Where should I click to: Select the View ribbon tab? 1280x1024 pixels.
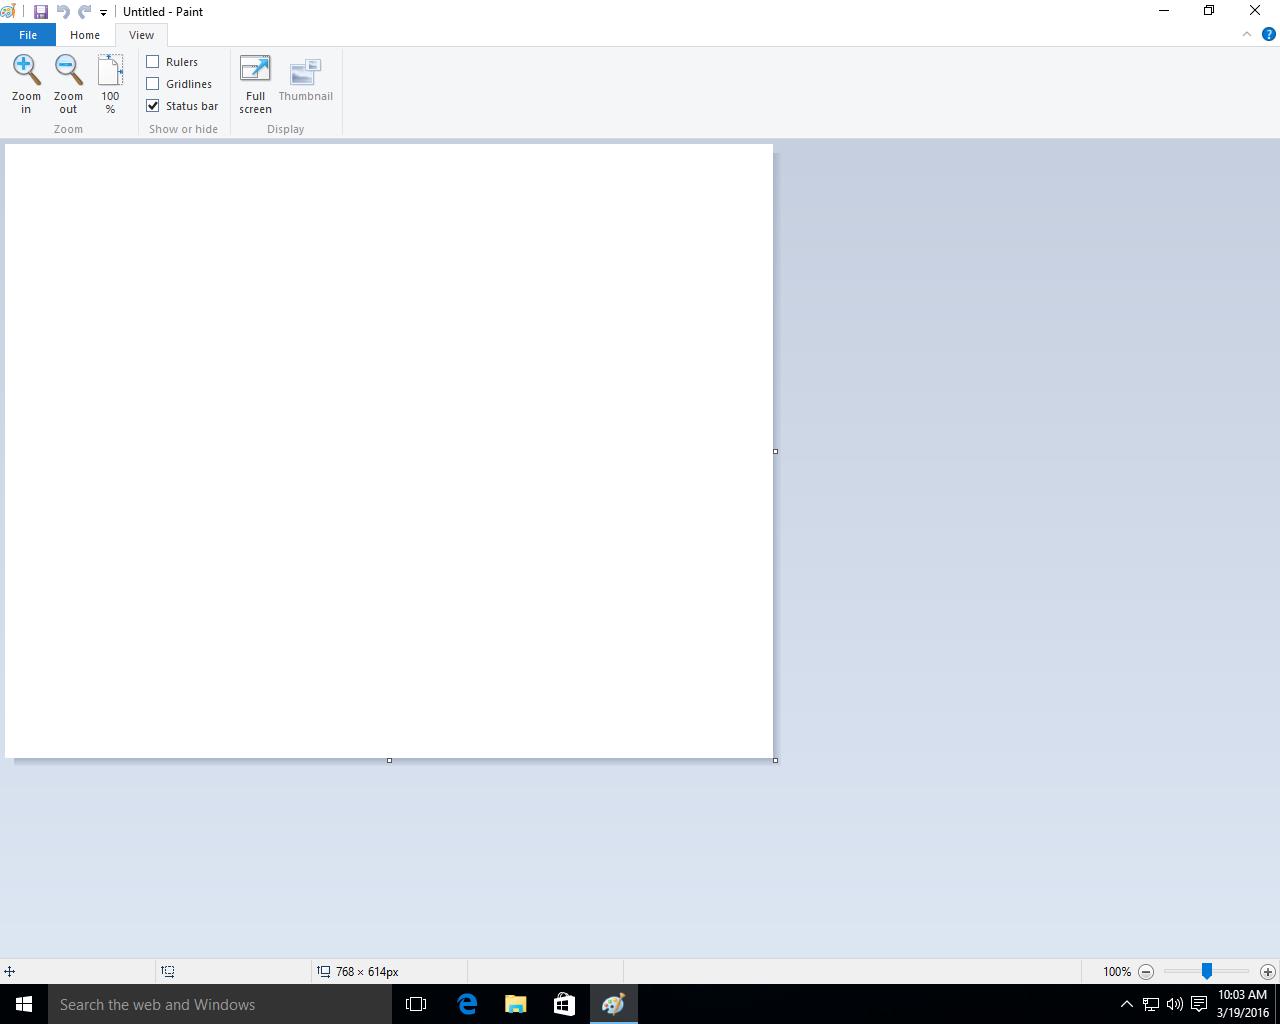click(x=141, y=35)
